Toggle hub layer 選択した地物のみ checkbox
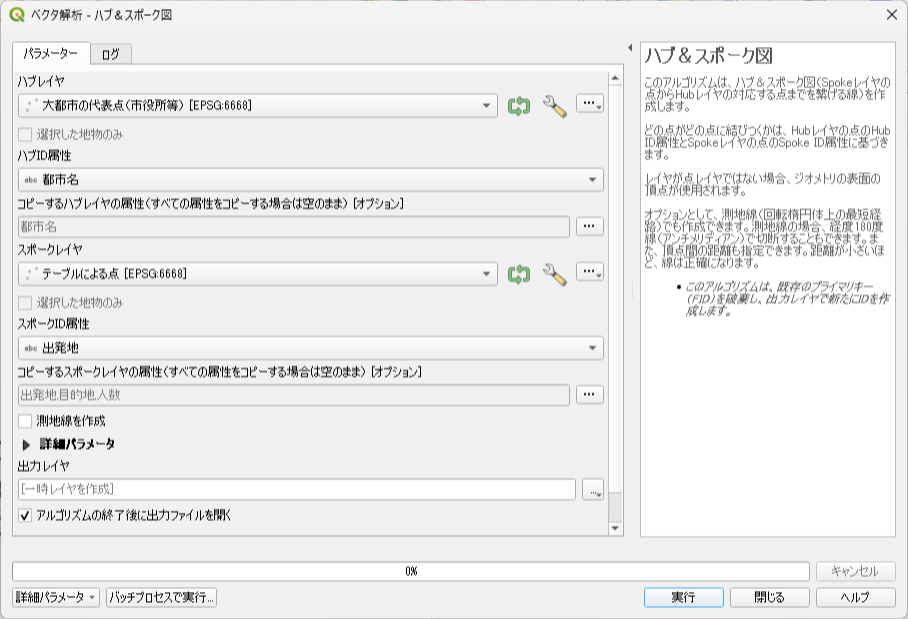Image resolution: width=908 pixels, height=619 pixels. [25, 134]
